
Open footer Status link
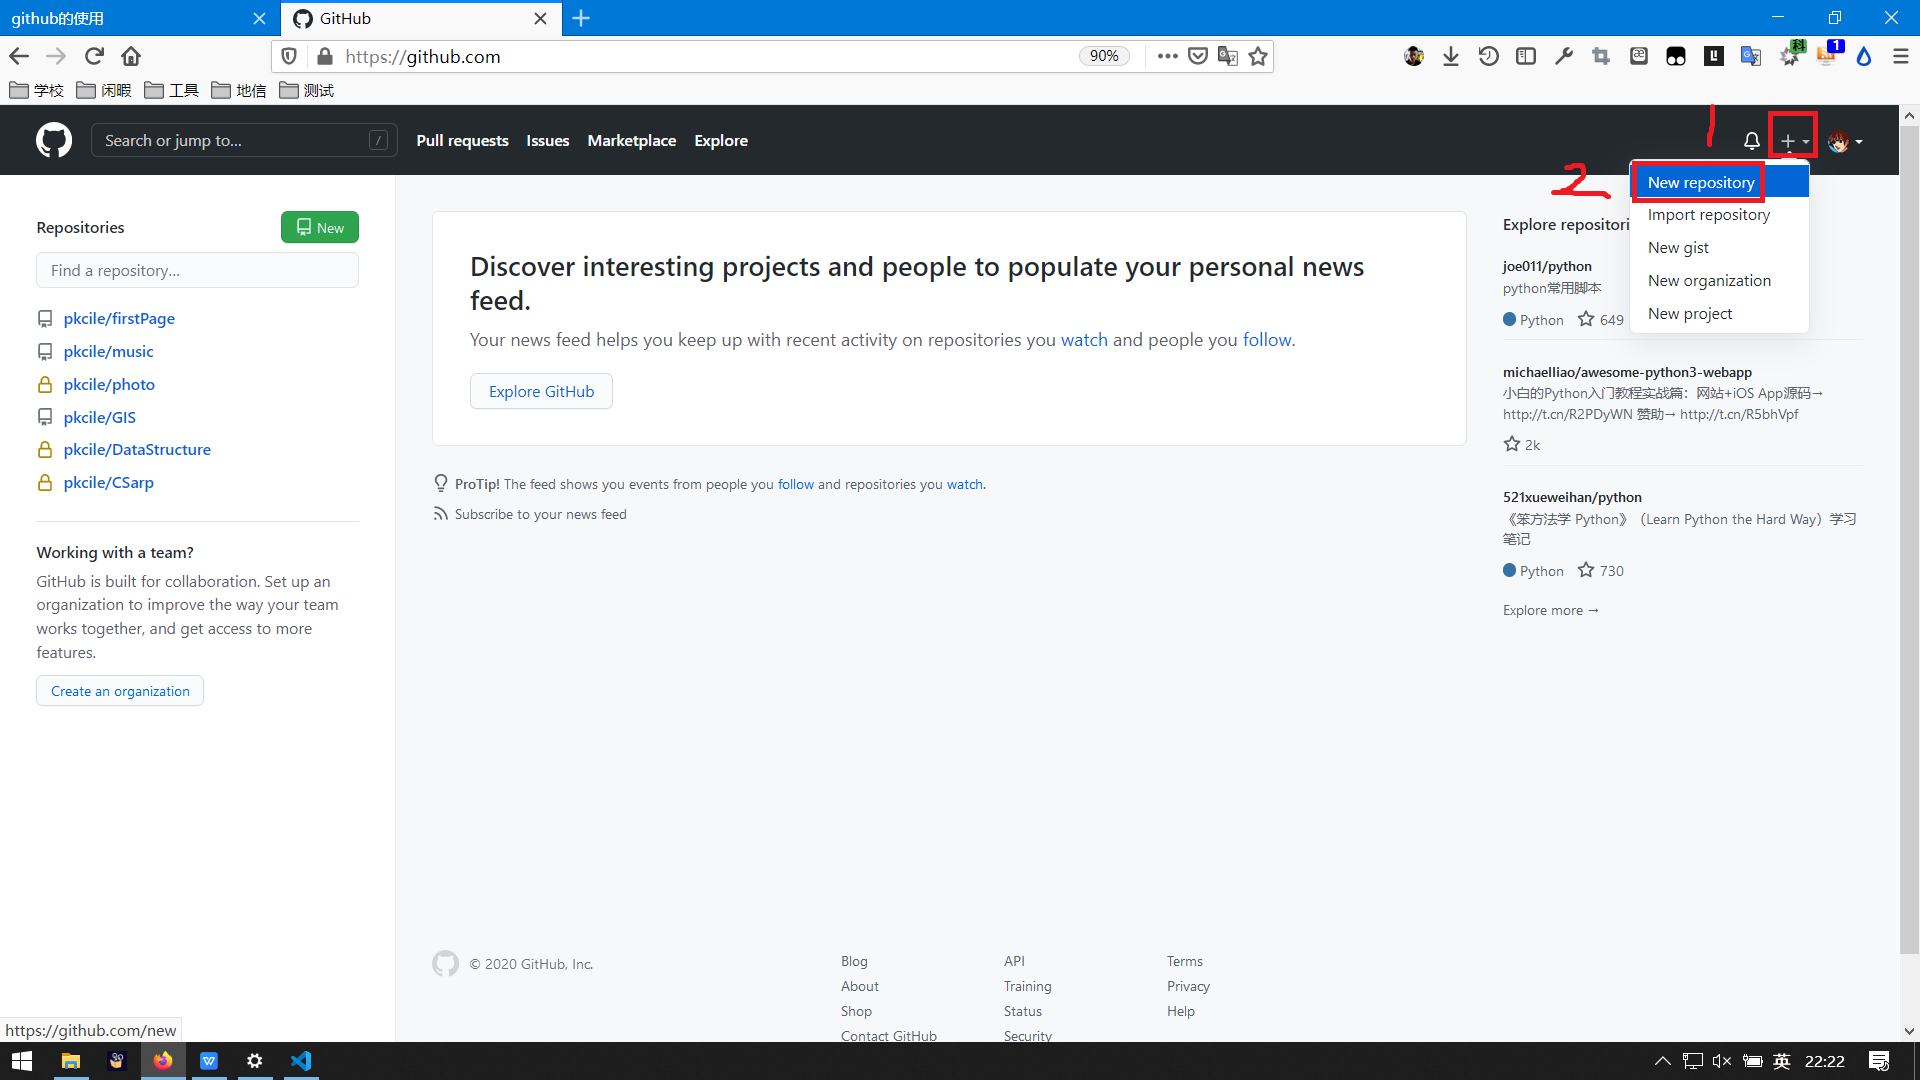1023,1011
